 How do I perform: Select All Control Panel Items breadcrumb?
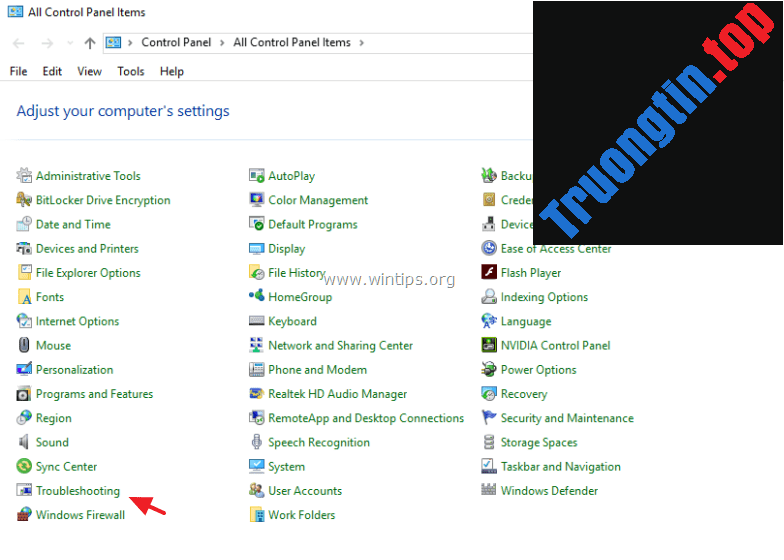coord(292,42)
